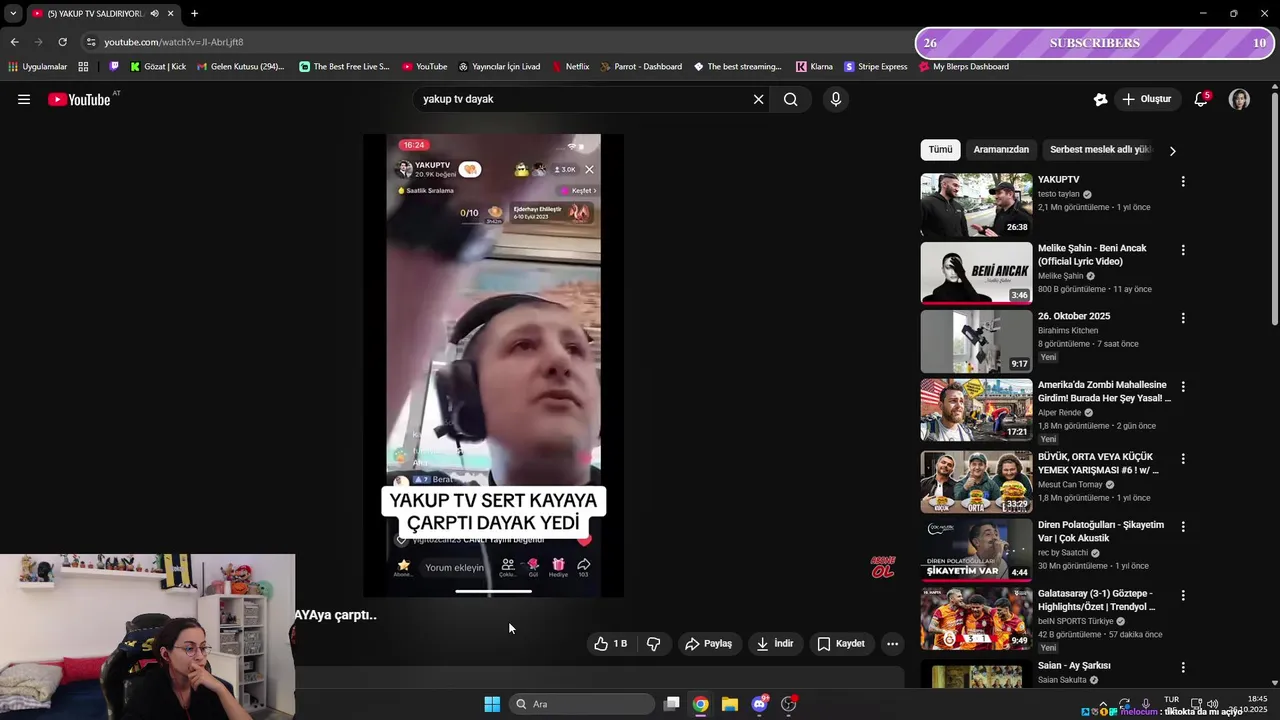Mute the tab via speaker icon
1280x720 pixels.
(x=154, y=14)
